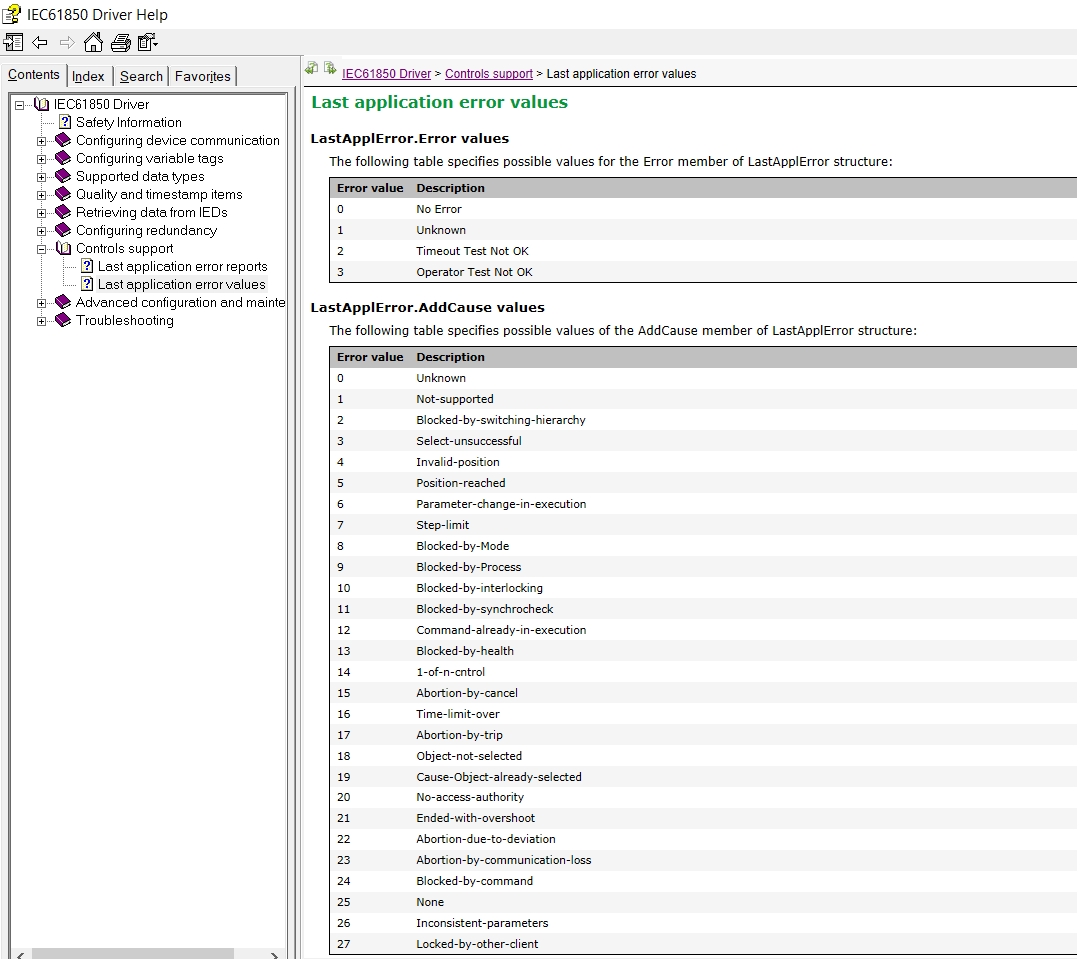Click the Controls support open book icon
Viewport: 1077px width, 959px height.
pyautogui.click(x=64, y=249)
